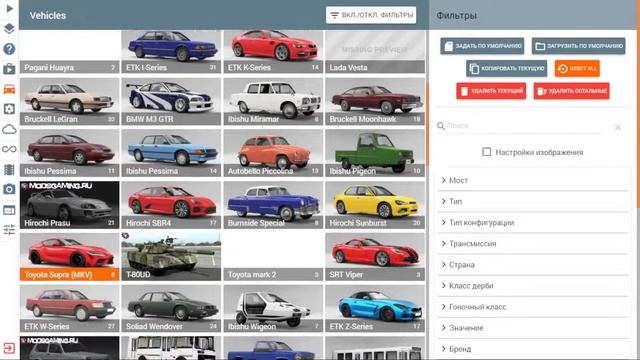The height and width of the screenshot is (360, 640).
Task: Clear the filter search with the X icon
Action: coord(618,127)
